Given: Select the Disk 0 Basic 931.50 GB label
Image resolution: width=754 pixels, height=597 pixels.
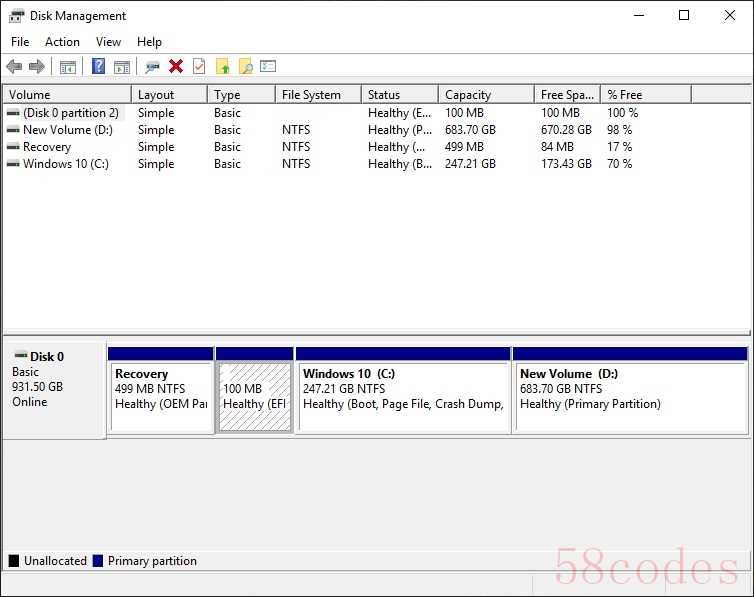Looking at the screenshot, I should point(54,389).
